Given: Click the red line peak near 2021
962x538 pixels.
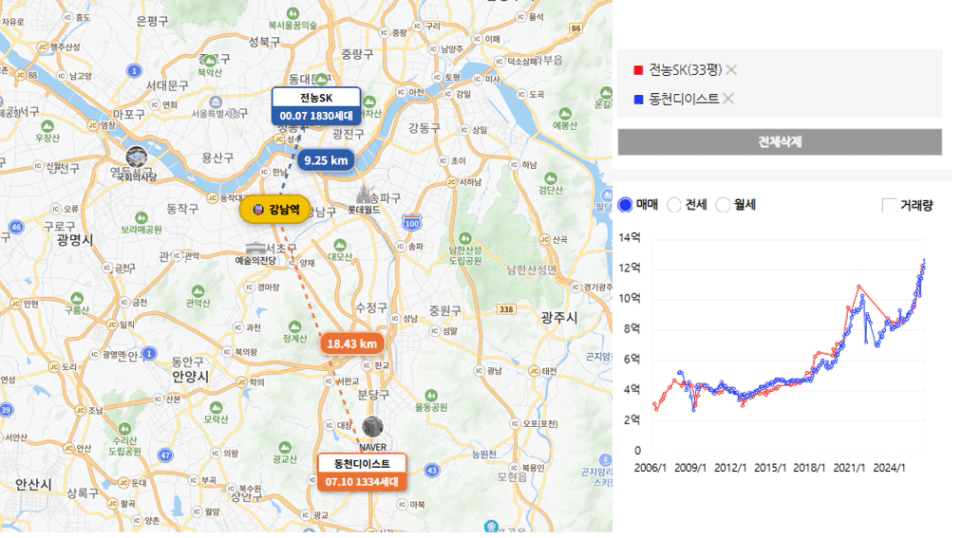Looking at the screenshot, I should [858, 286].
